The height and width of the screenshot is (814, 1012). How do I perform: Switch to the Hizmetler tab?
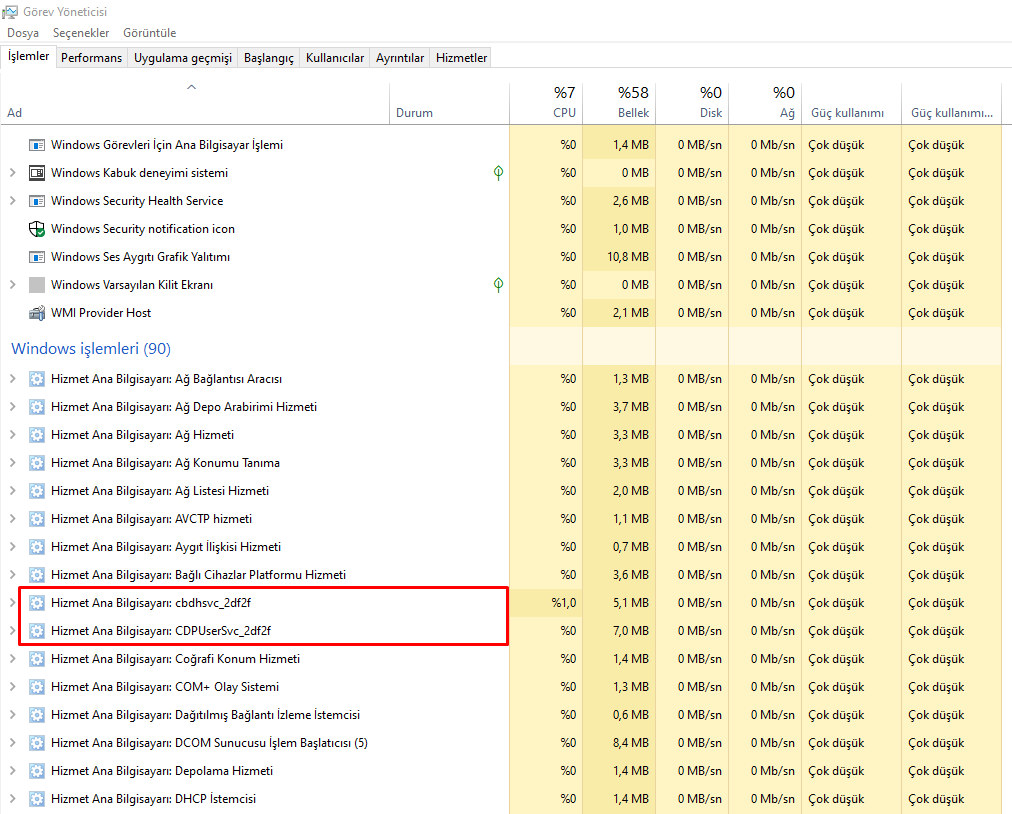pyautogui.click(x=461, y=57)
